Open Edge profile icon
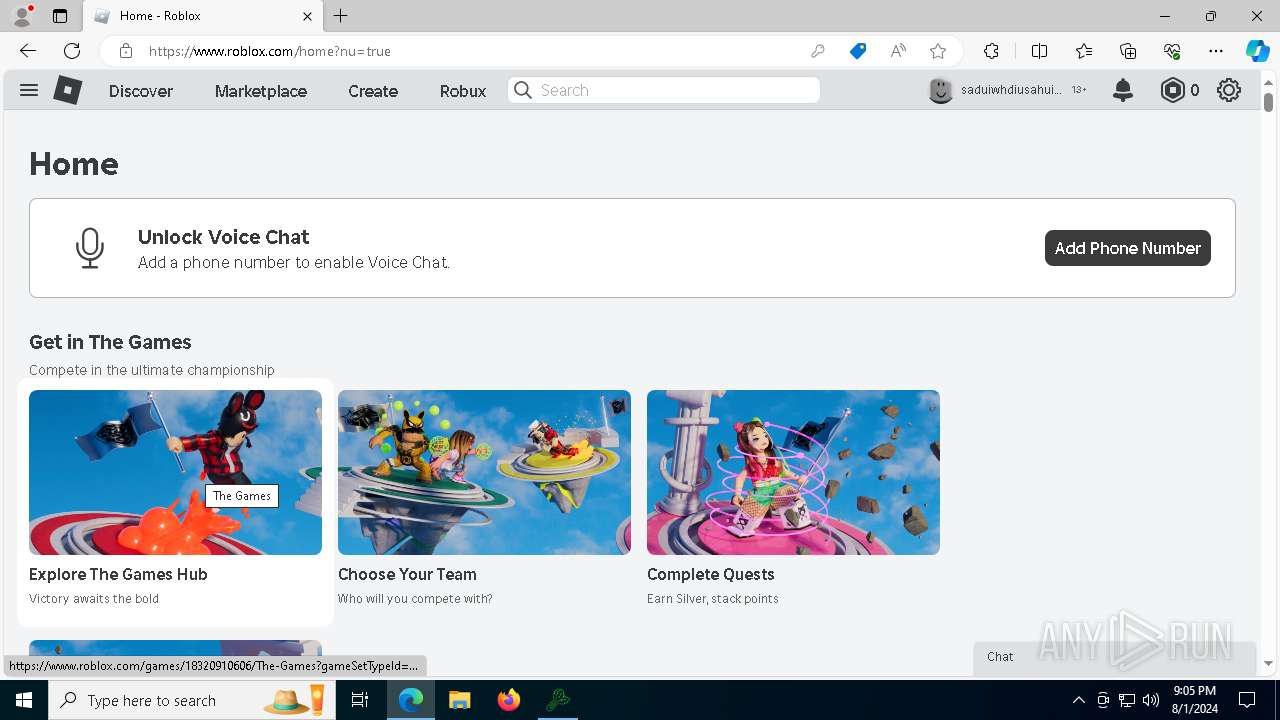This screenshot has width=1280, height=720. (x=22, y=16)
